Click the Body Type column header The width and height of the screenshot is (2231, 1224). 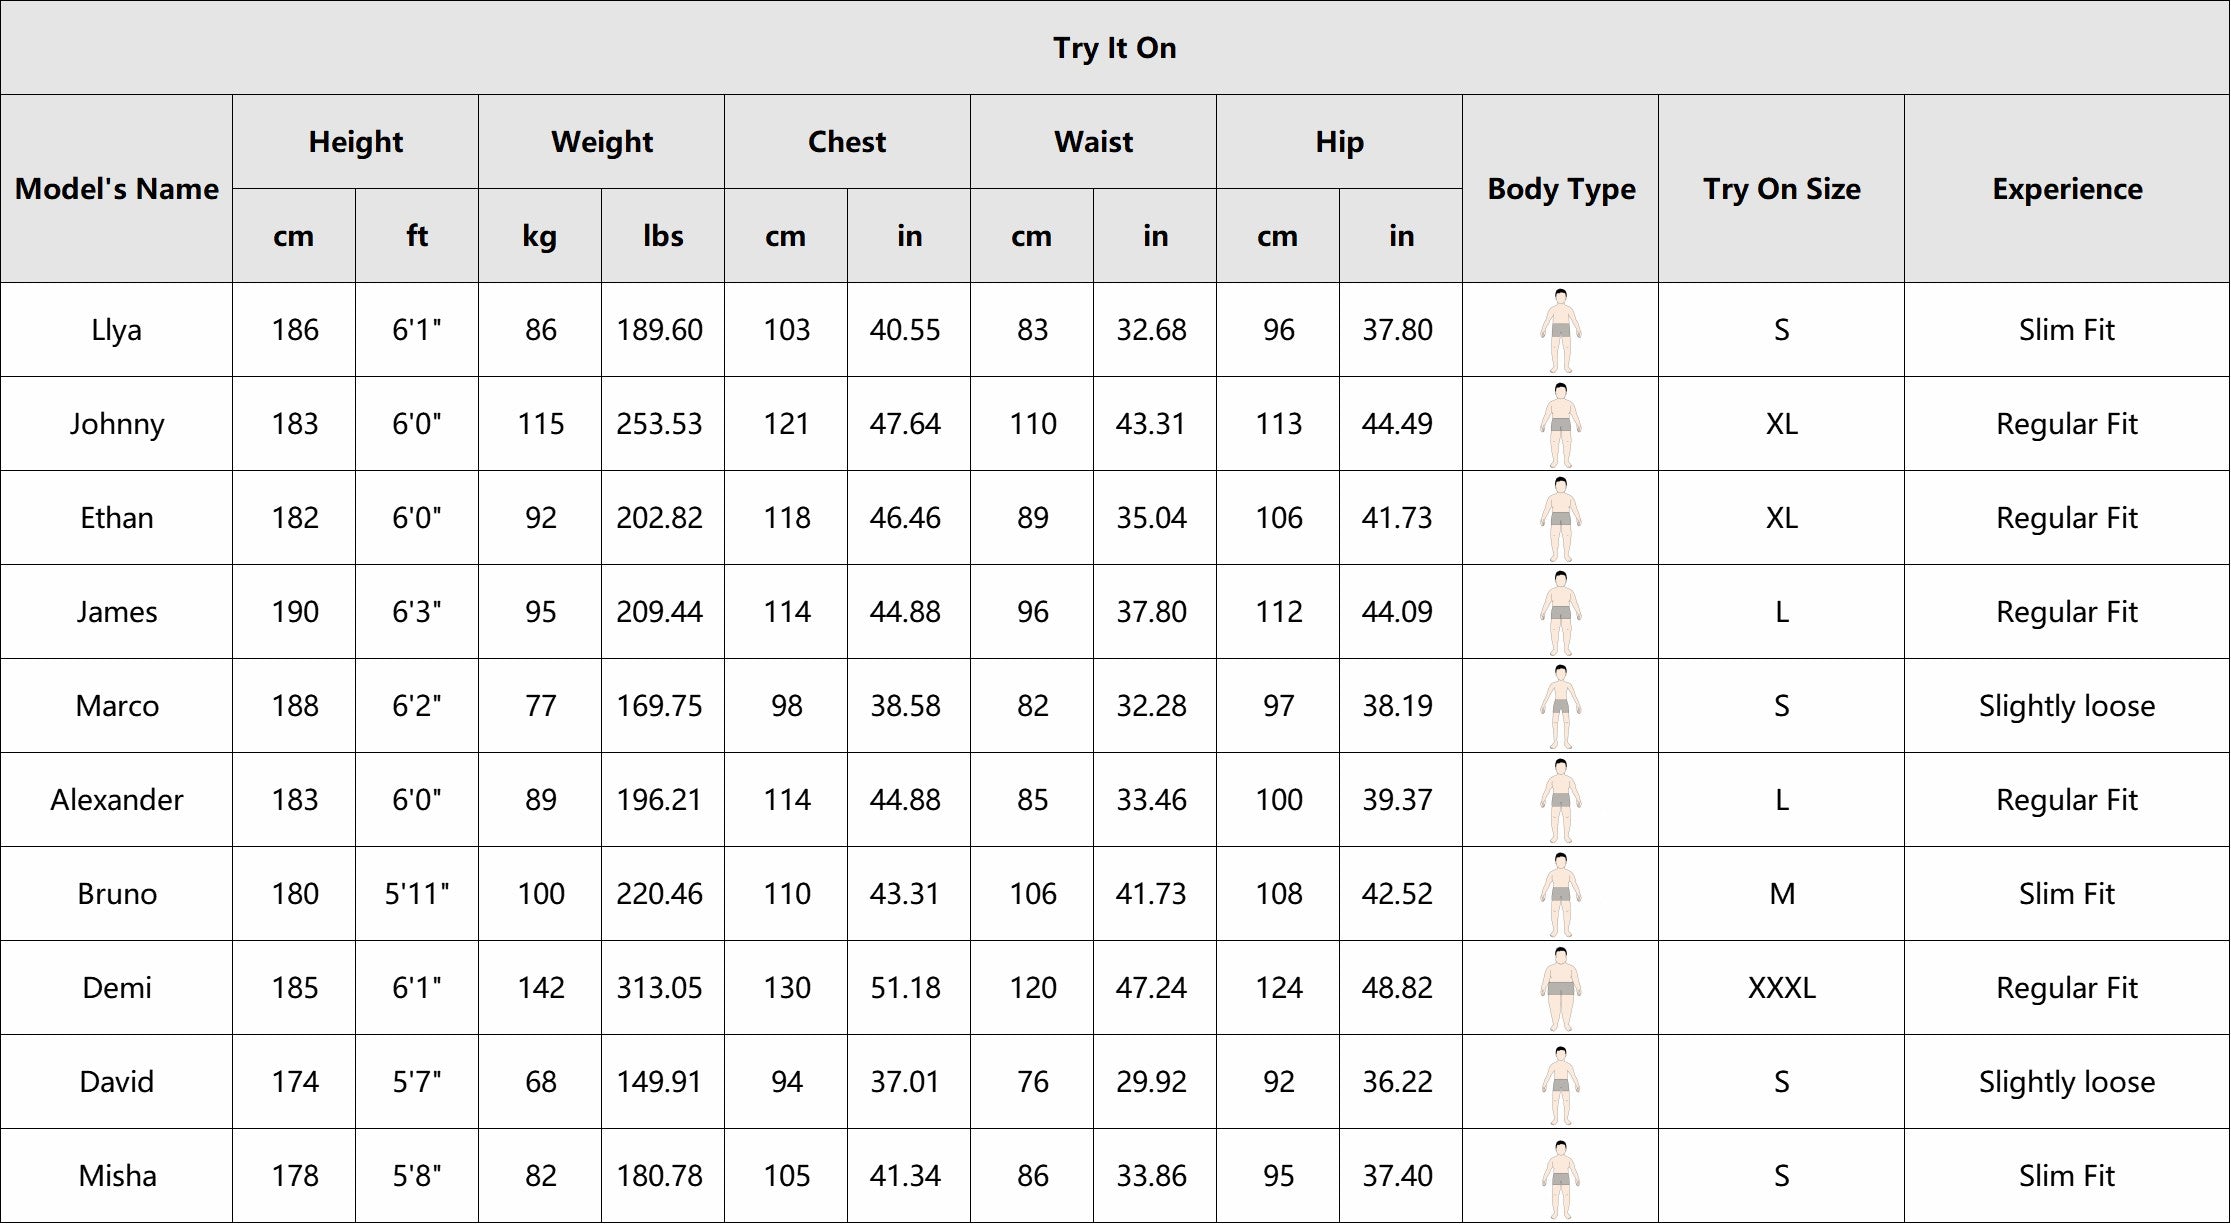1561,189
